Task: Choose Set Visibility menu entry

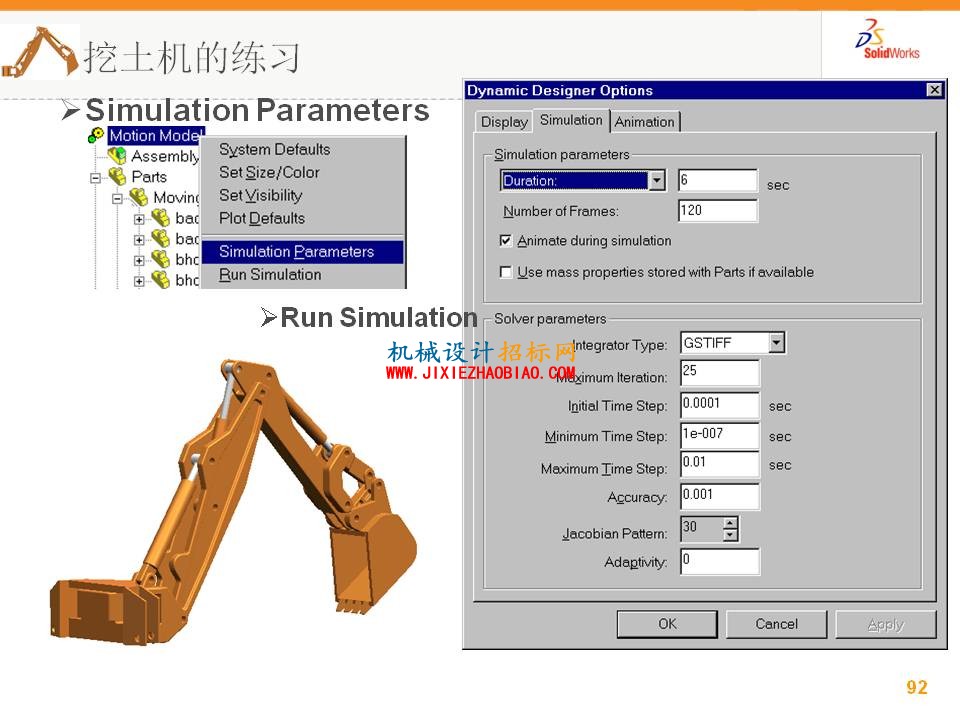Action: 261,195
